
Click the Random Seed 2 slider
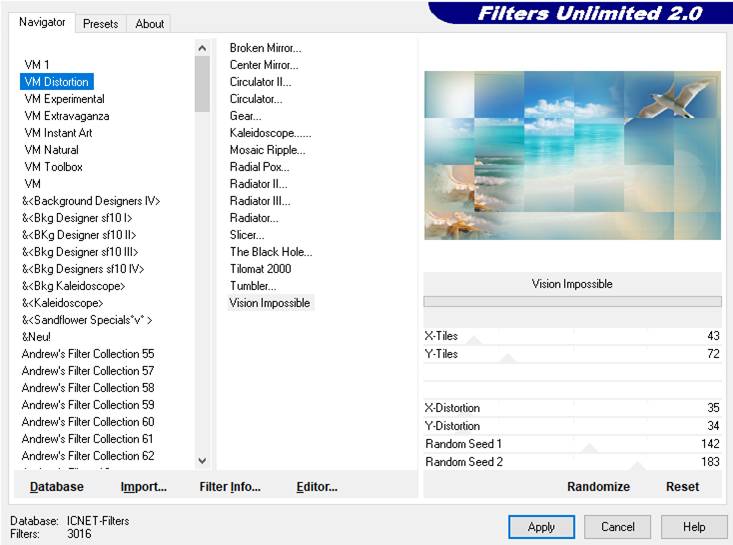pyautogui.click(x=637, y=463)
